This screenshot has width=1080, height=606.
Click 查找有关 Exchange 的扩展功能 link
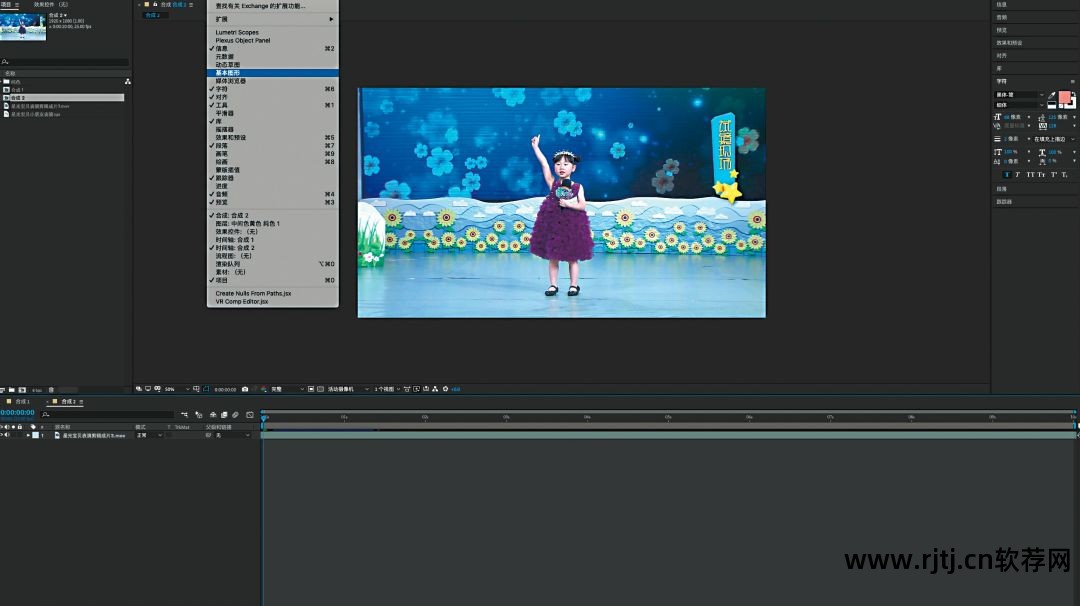pyautogui.click(x=260, y=6)
